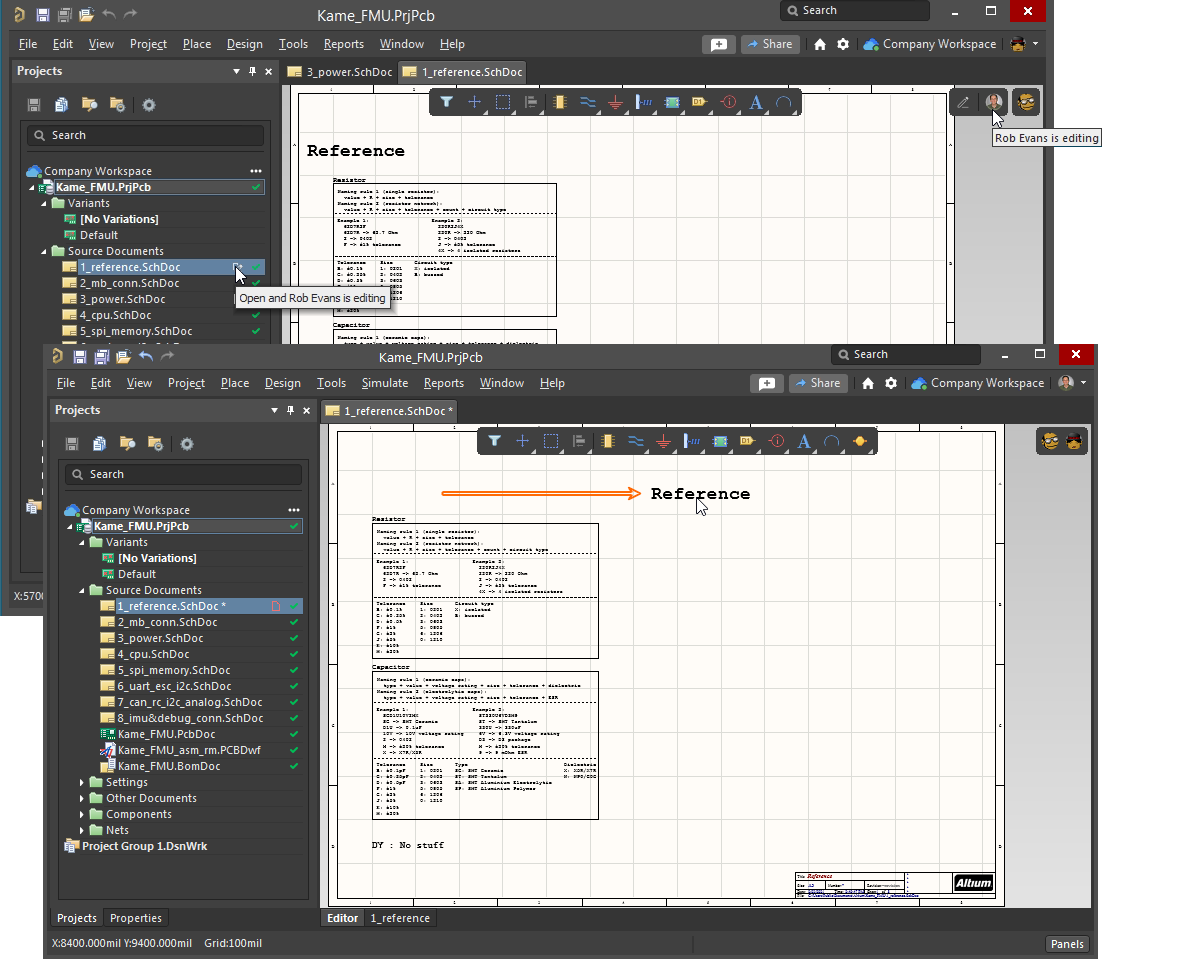Collapse the front window's Kame_FMU.PrjPcb project node
The width and height of the screenshot is (1200, 959).
[x=71, y=526]
